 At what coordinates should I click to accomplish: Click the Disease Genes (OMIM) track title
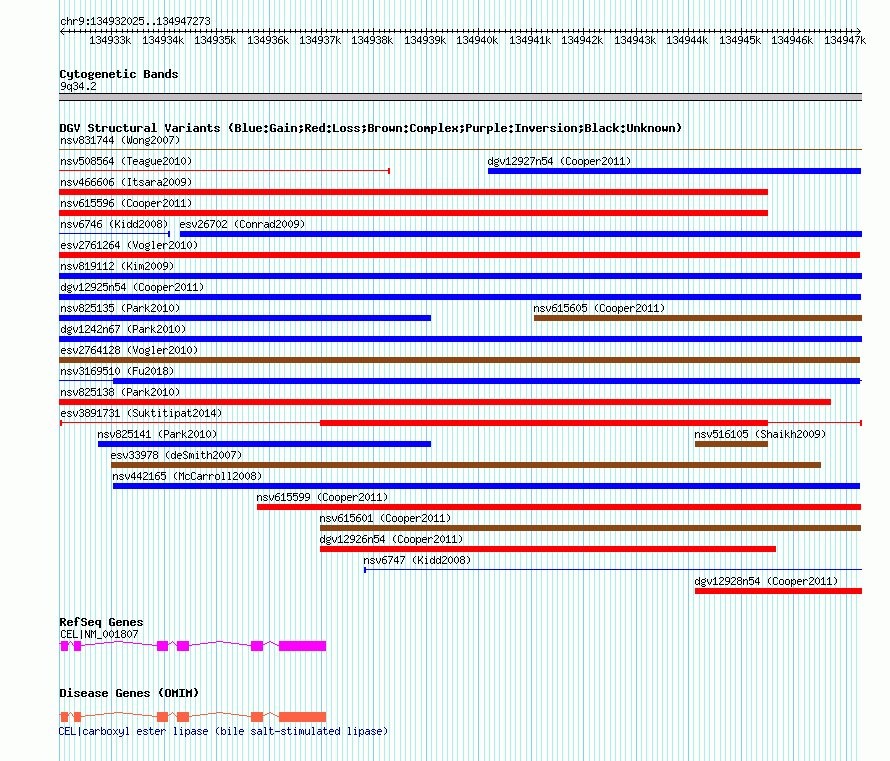coord(129,693)
